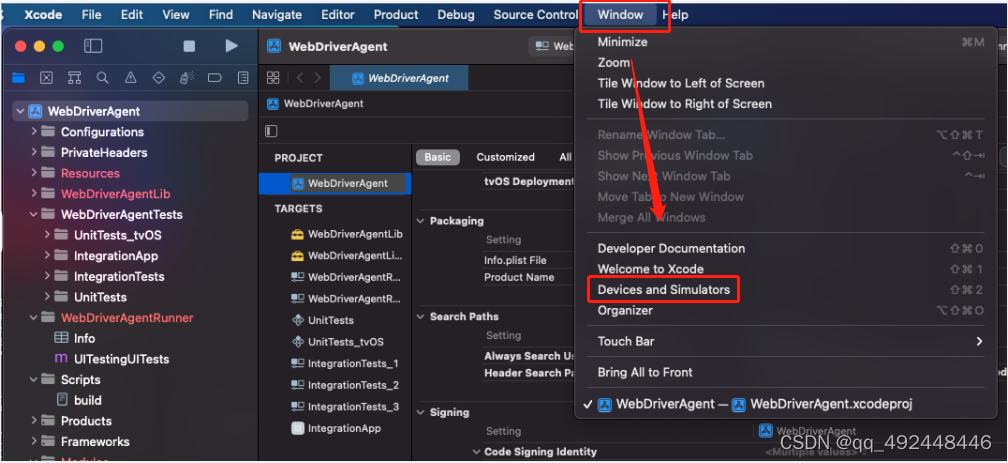Go back with the editor back arrow
Viewport: 1008px width, 463px height.
[x=300, y=78]
